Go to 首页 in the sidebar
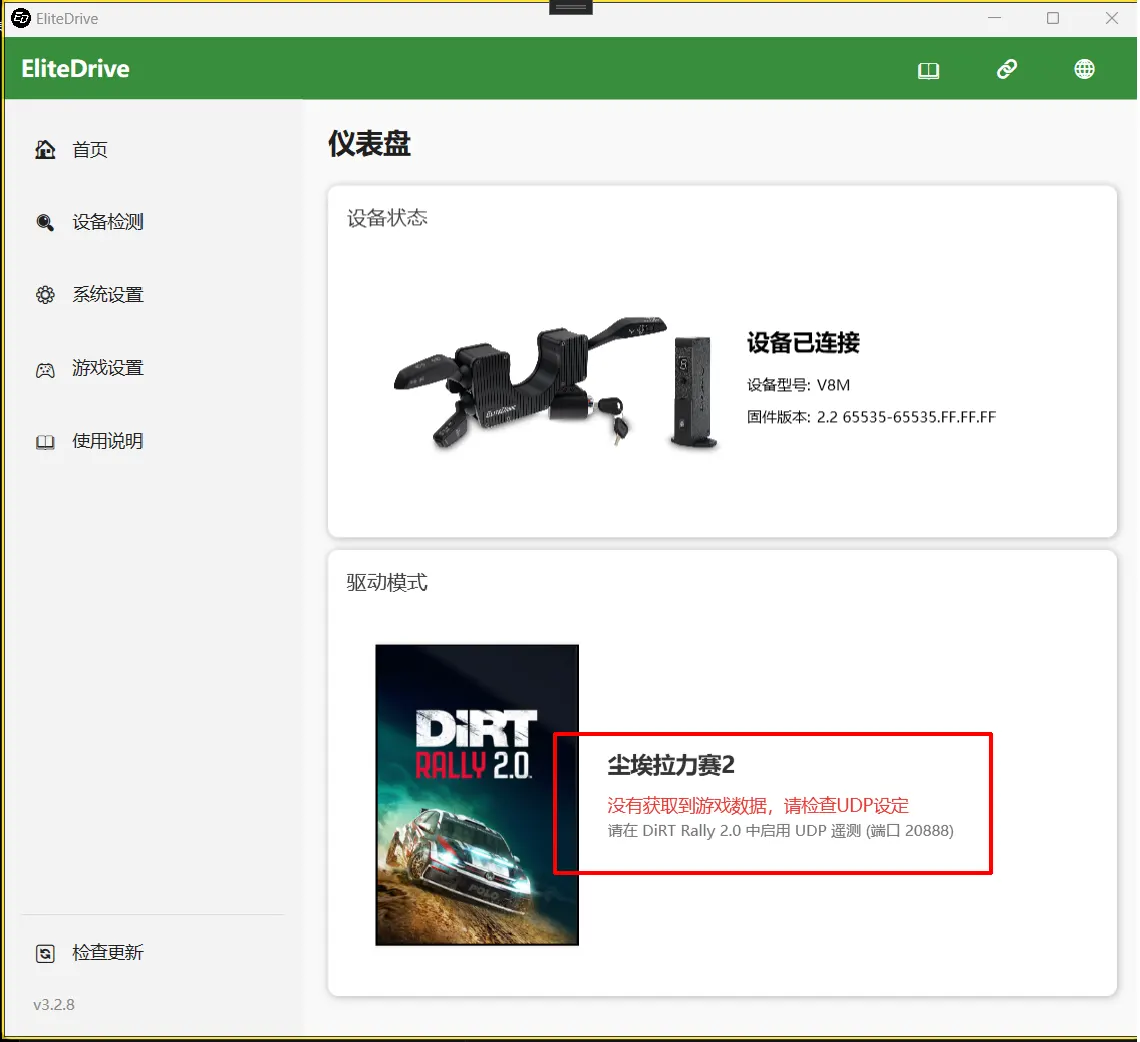 pos(89,150)
